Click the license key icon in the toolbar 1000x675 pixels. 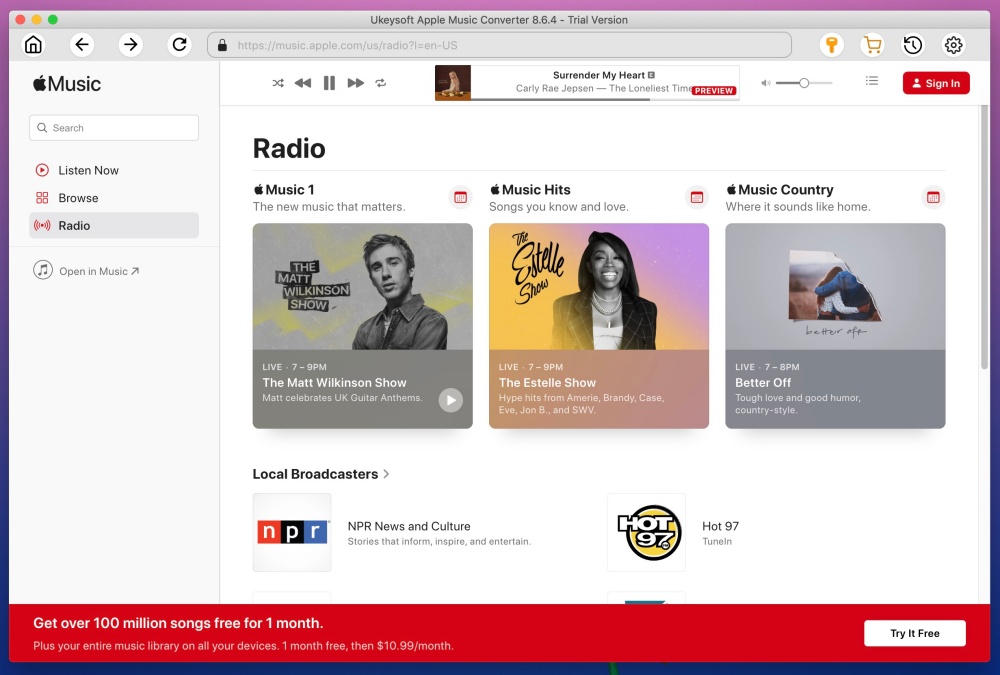click(832, 45)
